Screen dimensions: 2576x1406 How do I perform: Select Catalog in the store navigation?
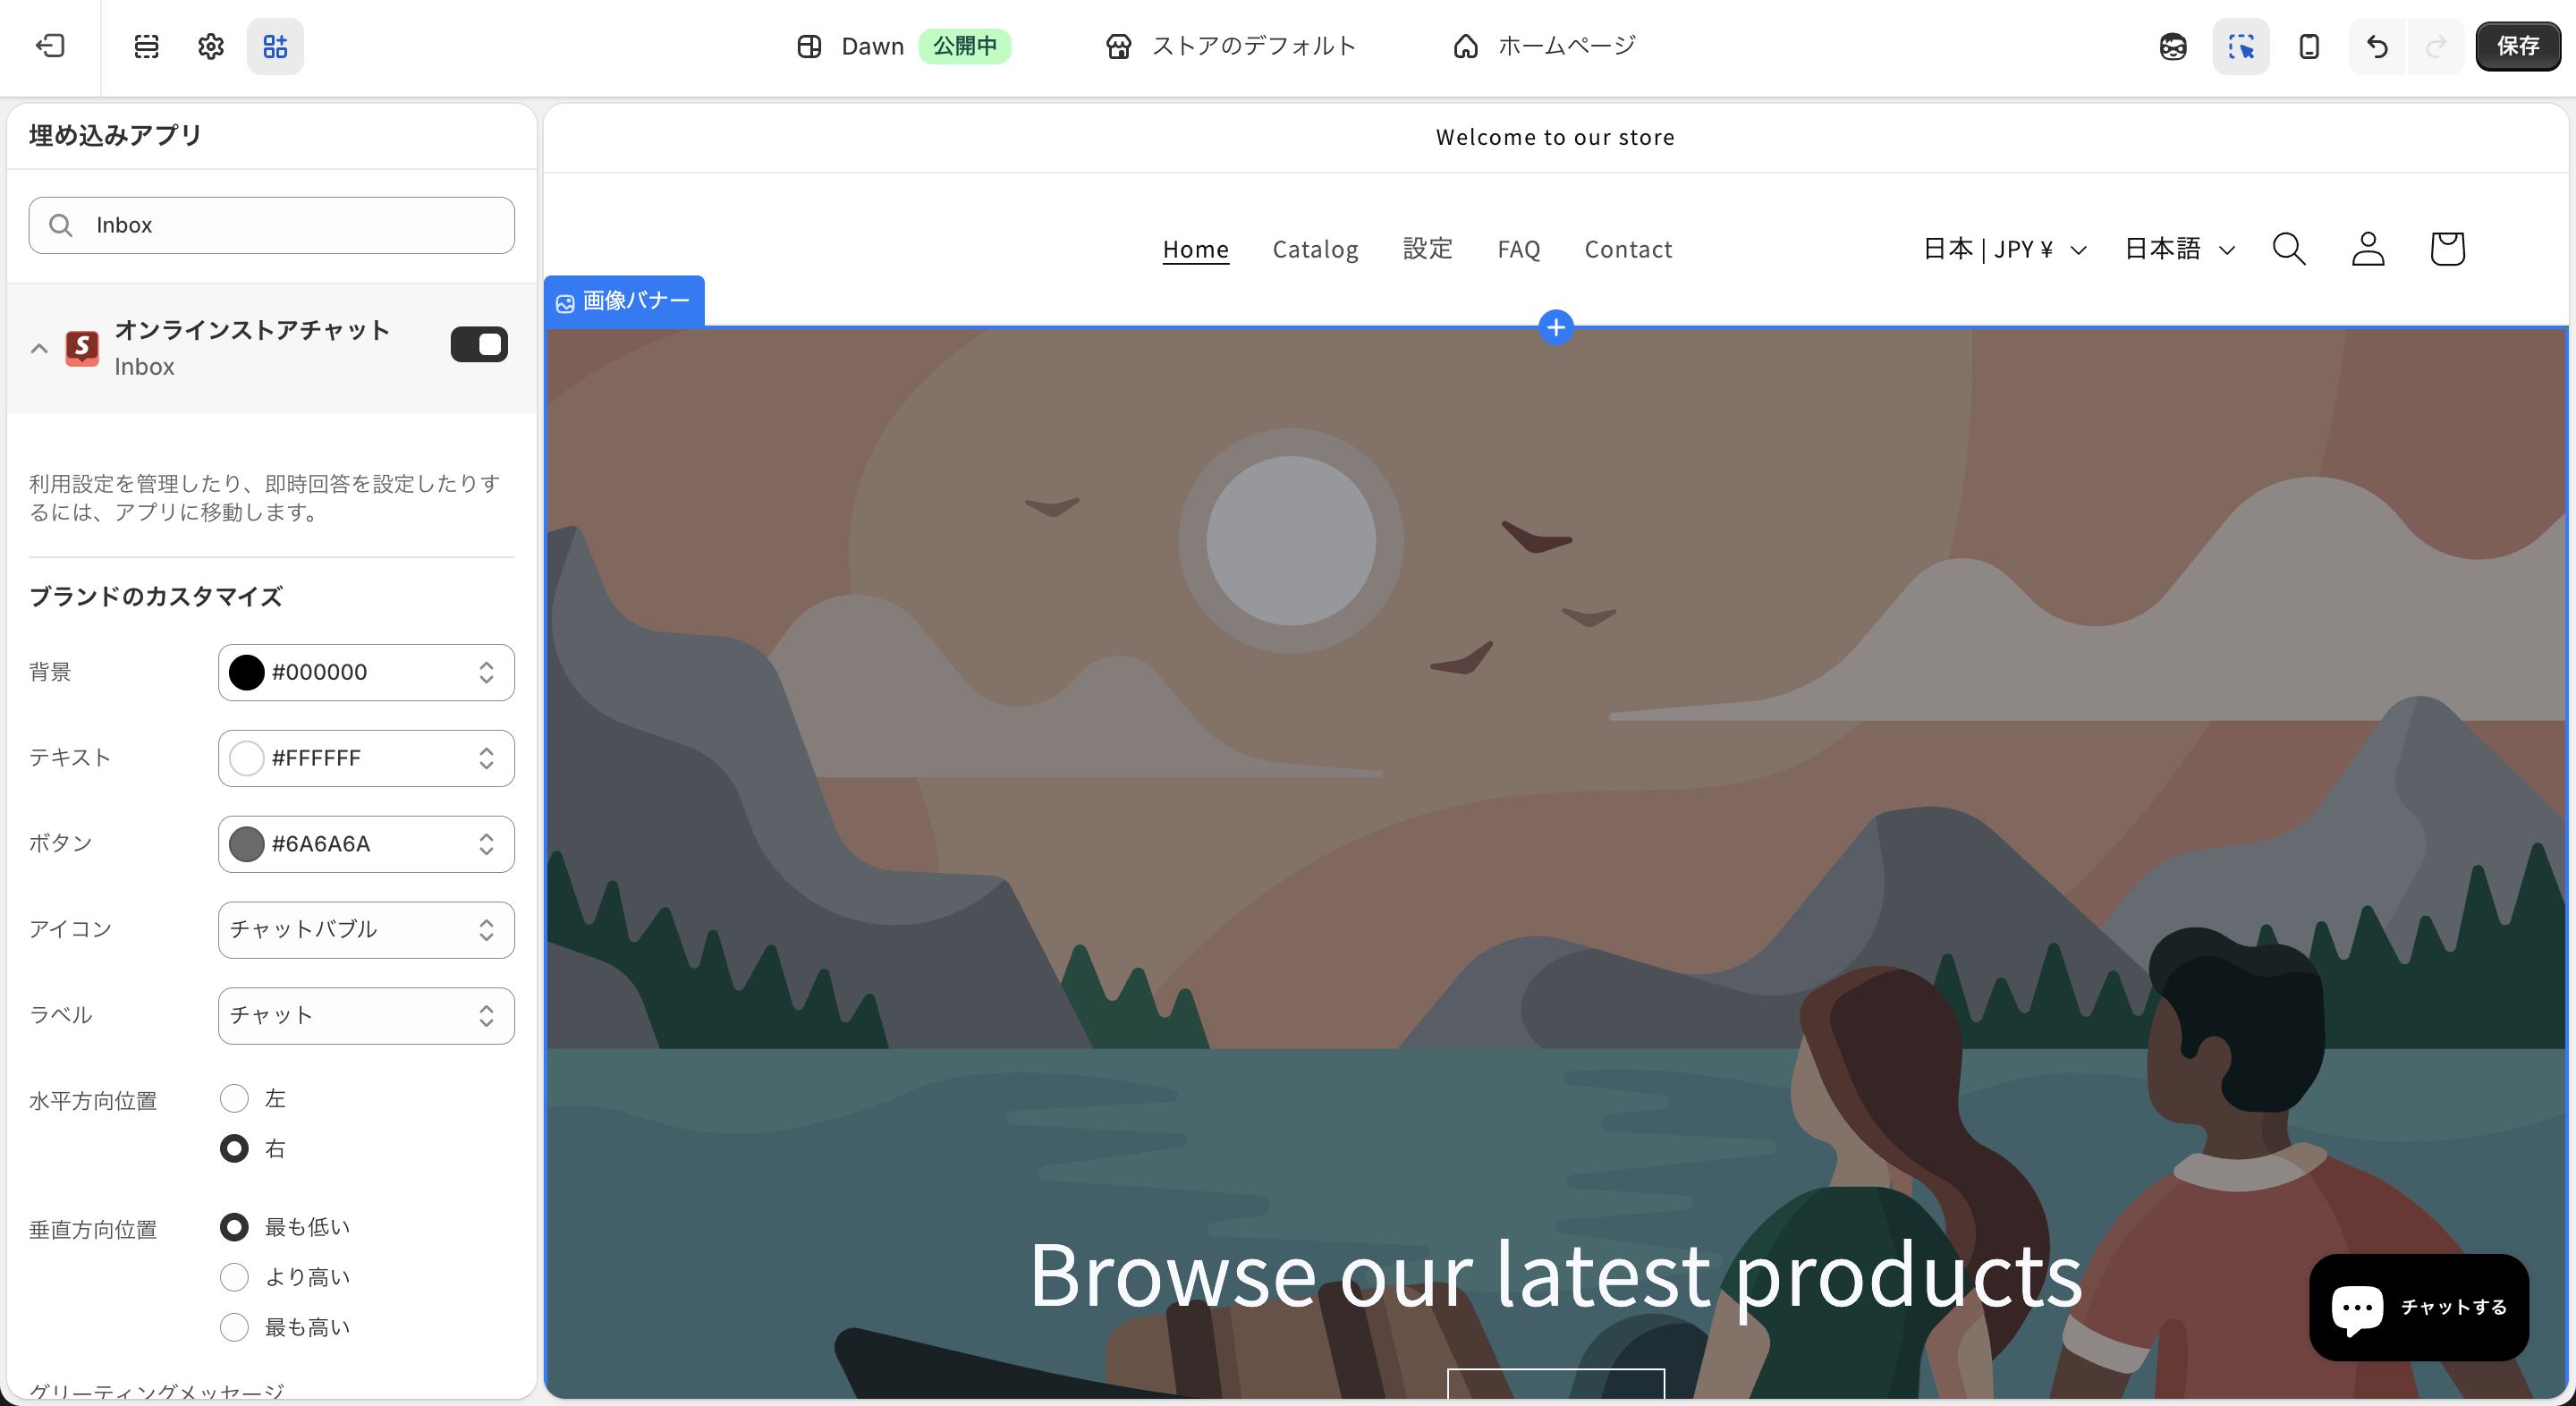1315,249
